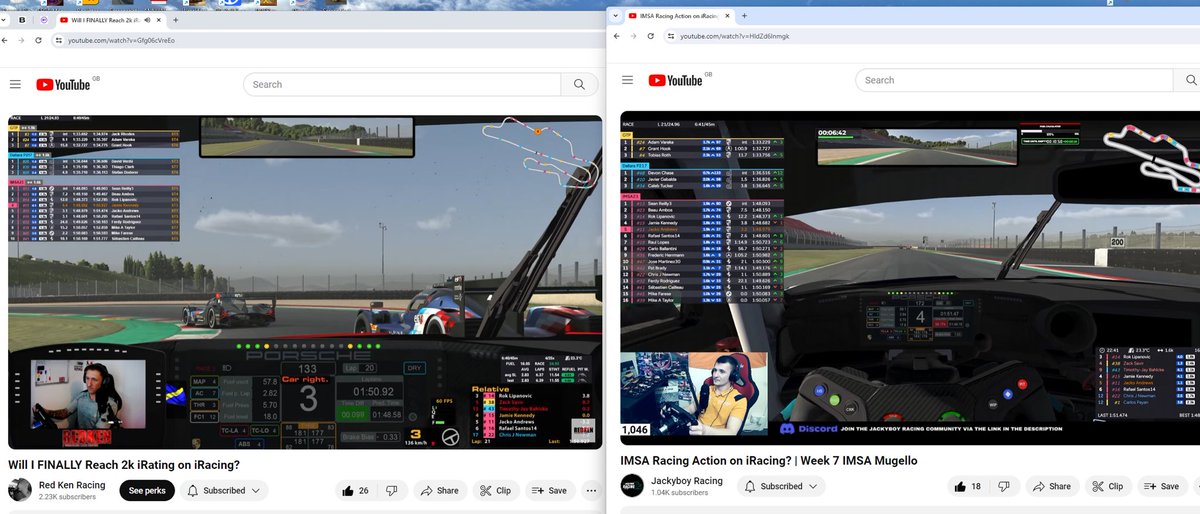
Task: Clip the Red Ken Racing video
Action: pyautogui.click(x=495, y=490)
